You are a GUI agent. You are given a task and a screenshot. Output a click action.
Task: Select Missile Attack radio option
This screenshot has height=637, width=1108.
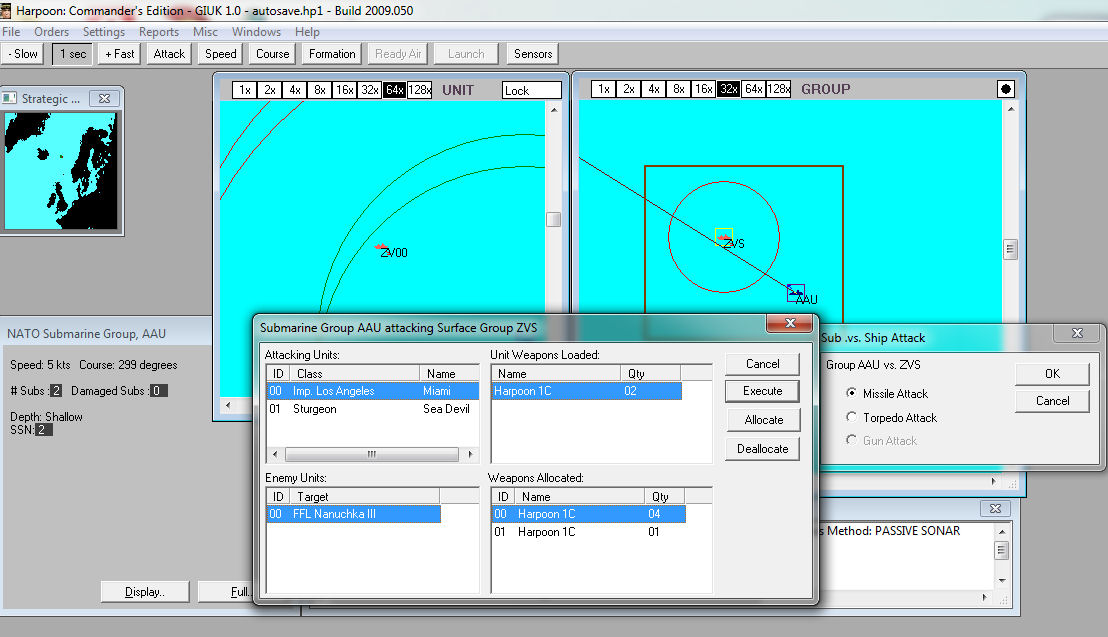click(x=851, y=393)
